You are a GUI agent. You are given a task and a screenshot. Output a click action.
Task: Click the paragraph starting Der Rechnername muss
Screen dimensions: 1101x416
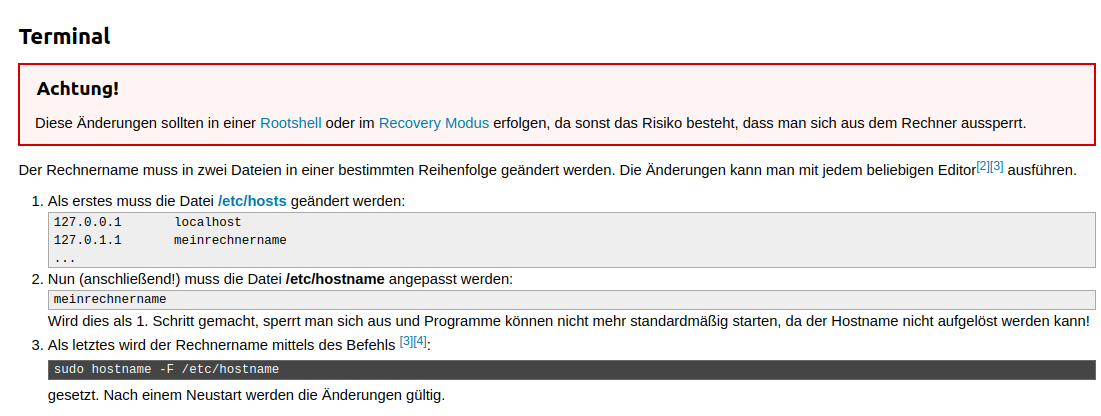point(400,170)
